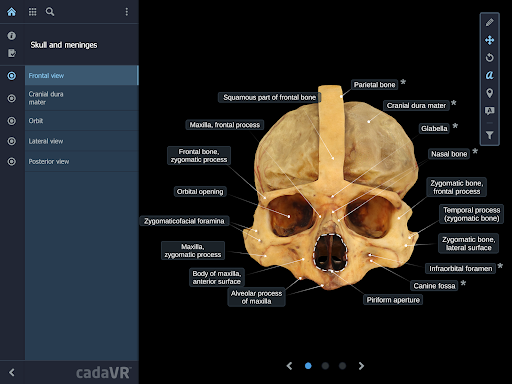Viewport: 512px width, 384px height.
Task: Toggle the text labels 'a' icon
Action: coord(489,75)
